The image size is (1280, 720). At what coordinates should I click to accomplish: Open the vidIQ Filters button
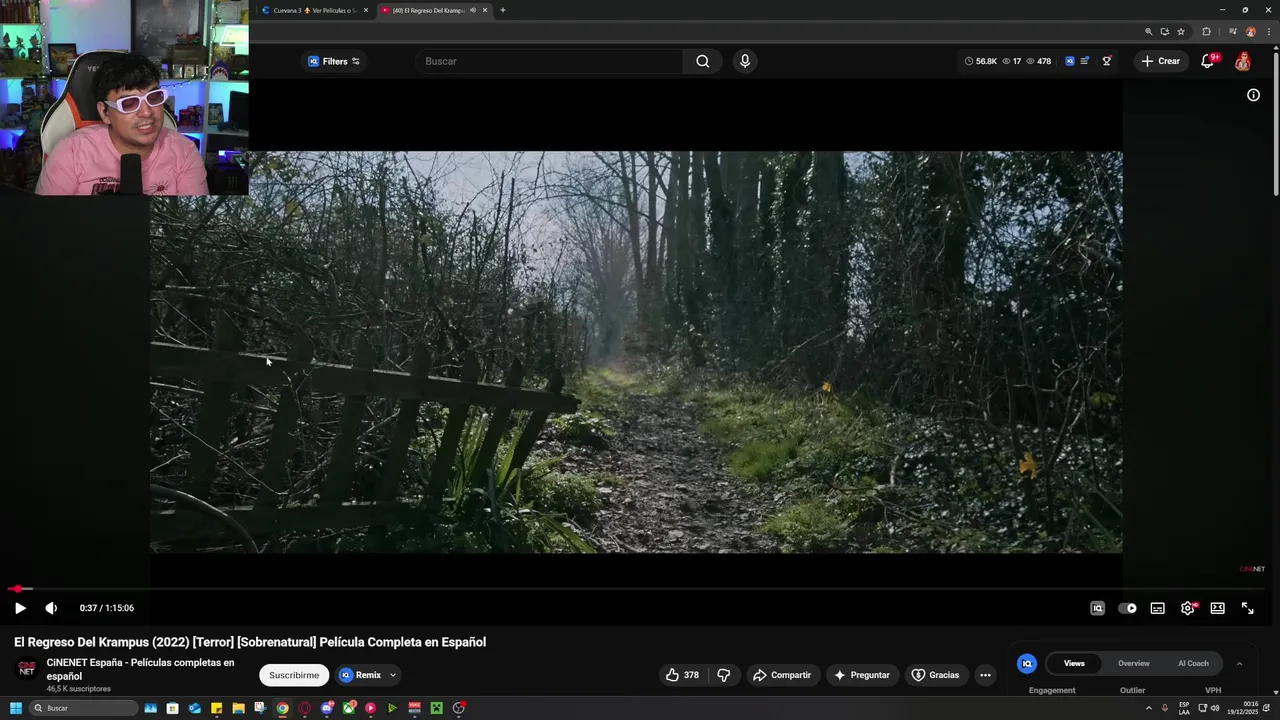334,61
